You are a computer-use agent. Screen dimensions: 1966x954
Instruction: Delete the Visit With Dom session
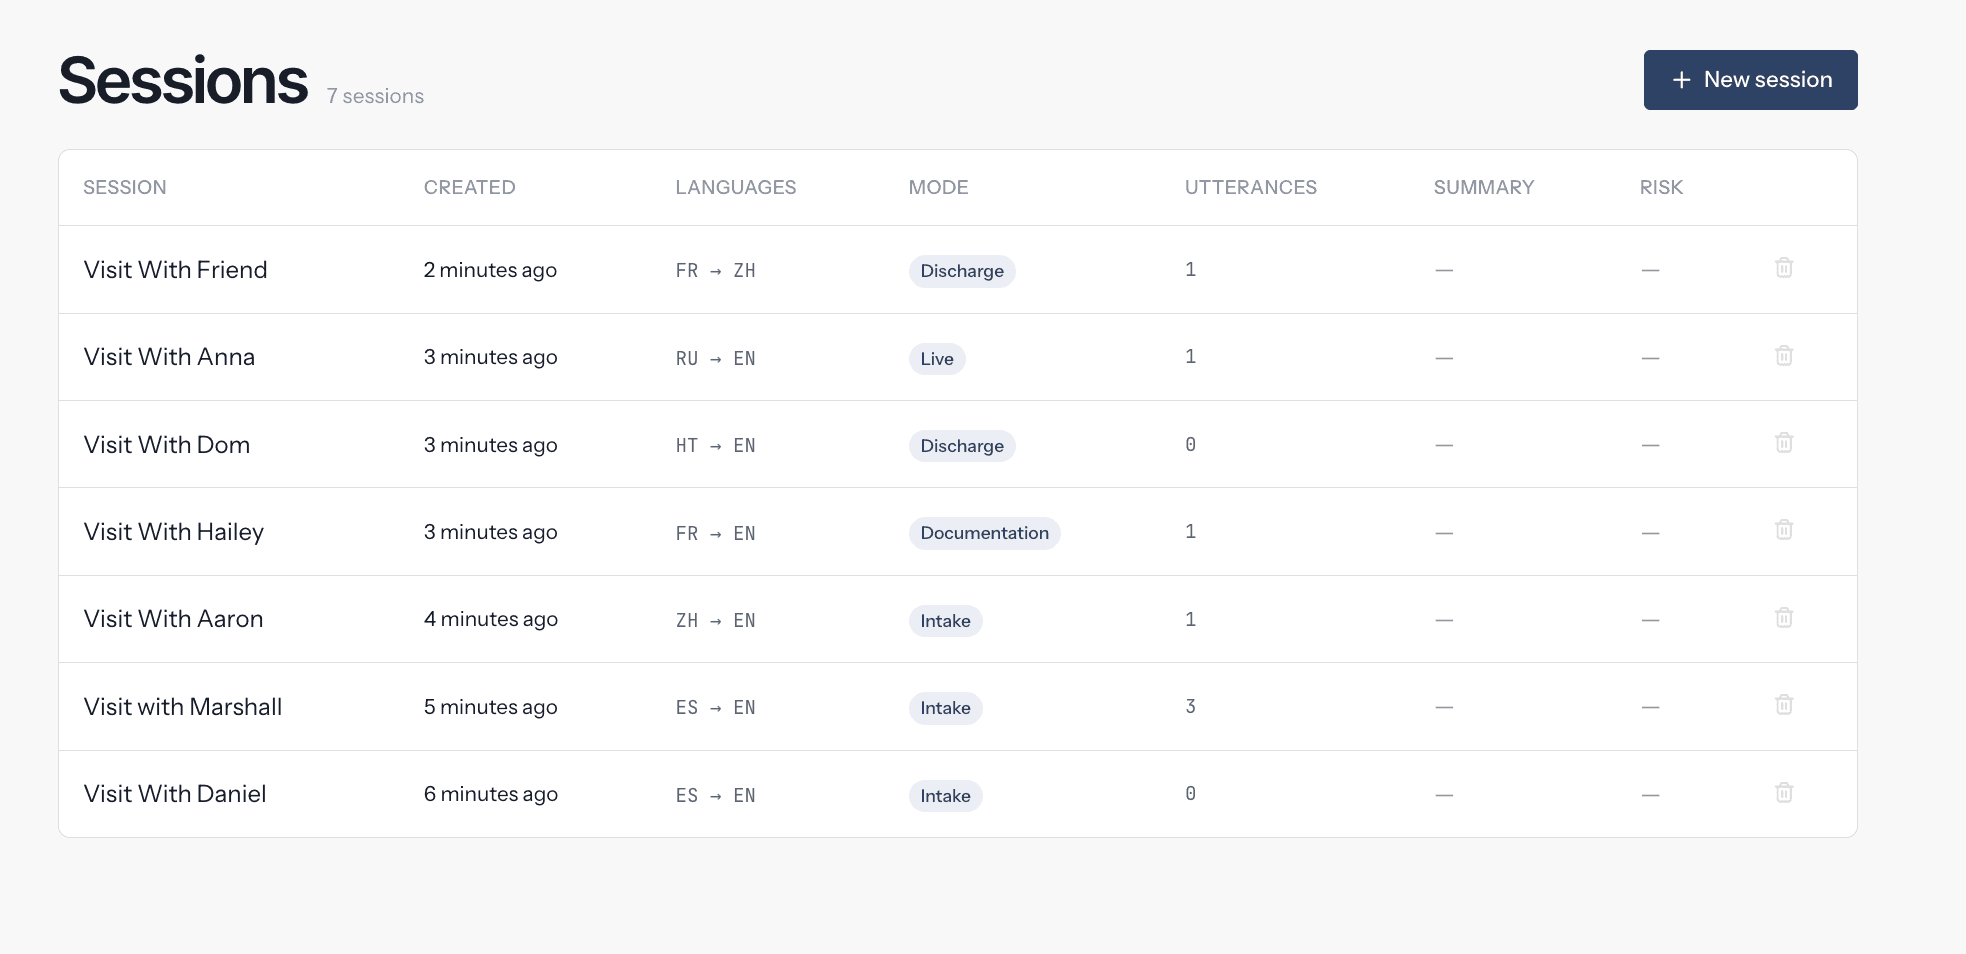(1784, 443)
